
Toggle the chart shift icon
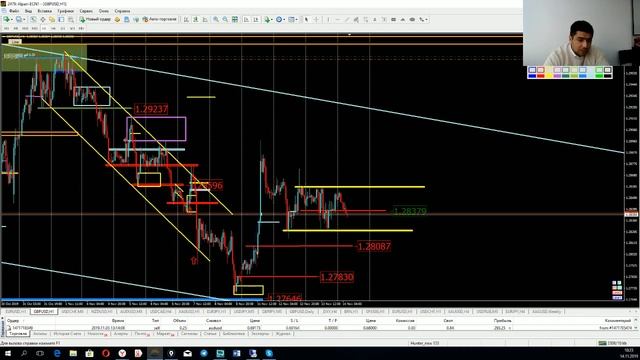[256, 20]
